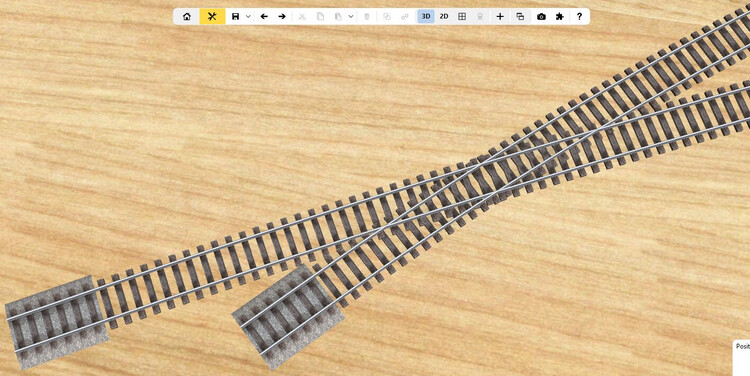Undo with the left arrow icon
Screen dimensions: 750x376
tap(264, 16)
